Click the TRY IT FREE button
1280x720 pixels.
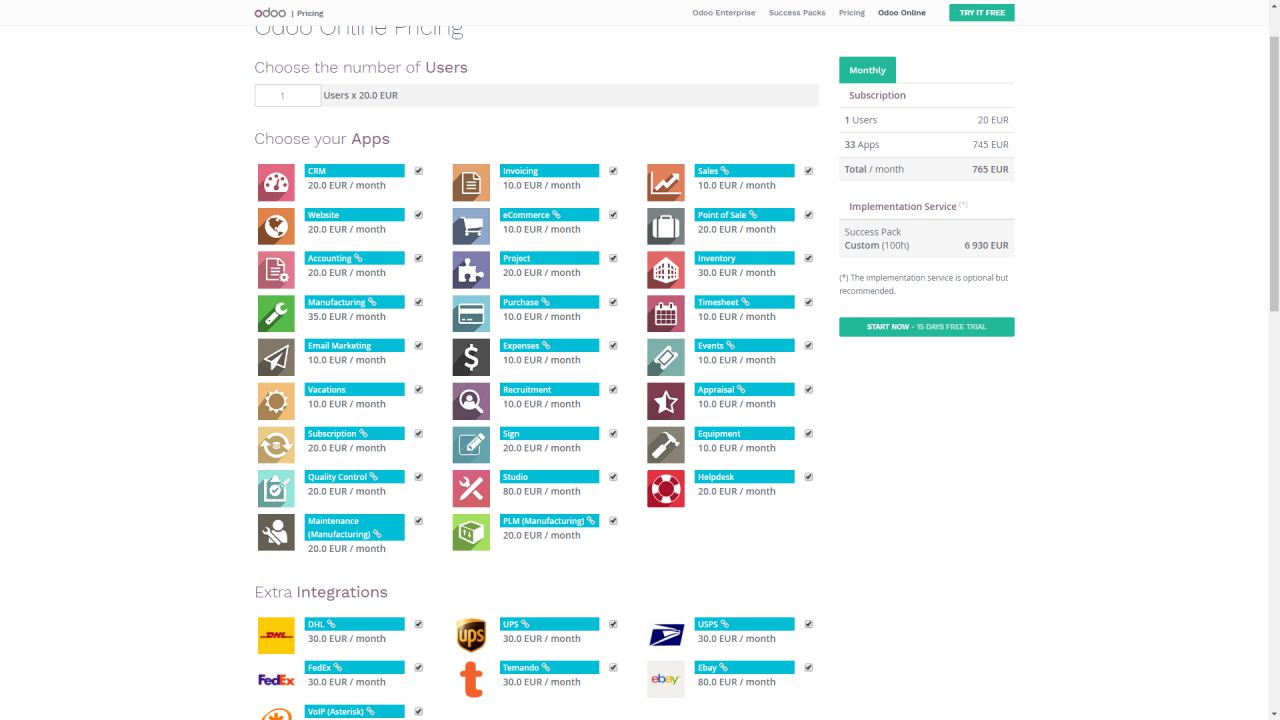[x=982, y=13]
